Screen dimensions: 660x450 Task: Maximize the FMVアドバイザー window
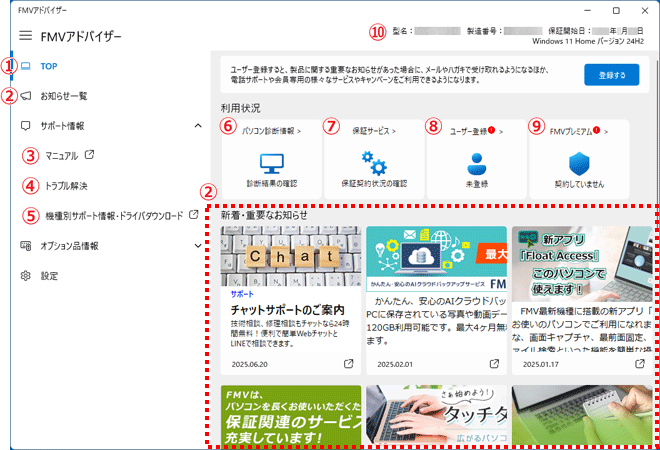(x=616, y=11)
